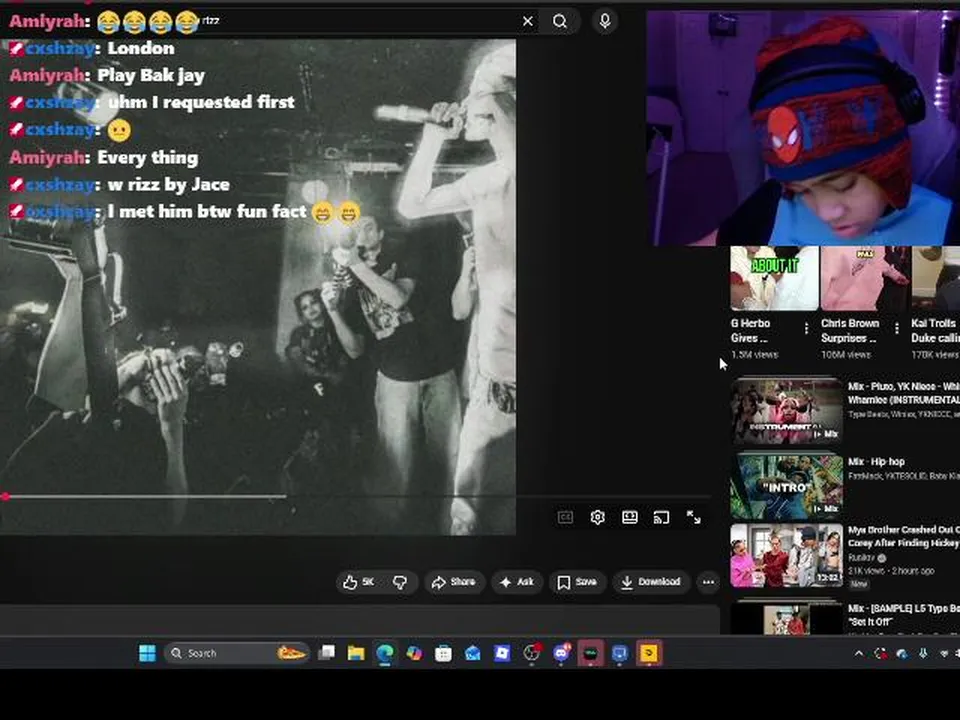Share this video
This screenshot has width=960, height=720.
click(454, 582)
